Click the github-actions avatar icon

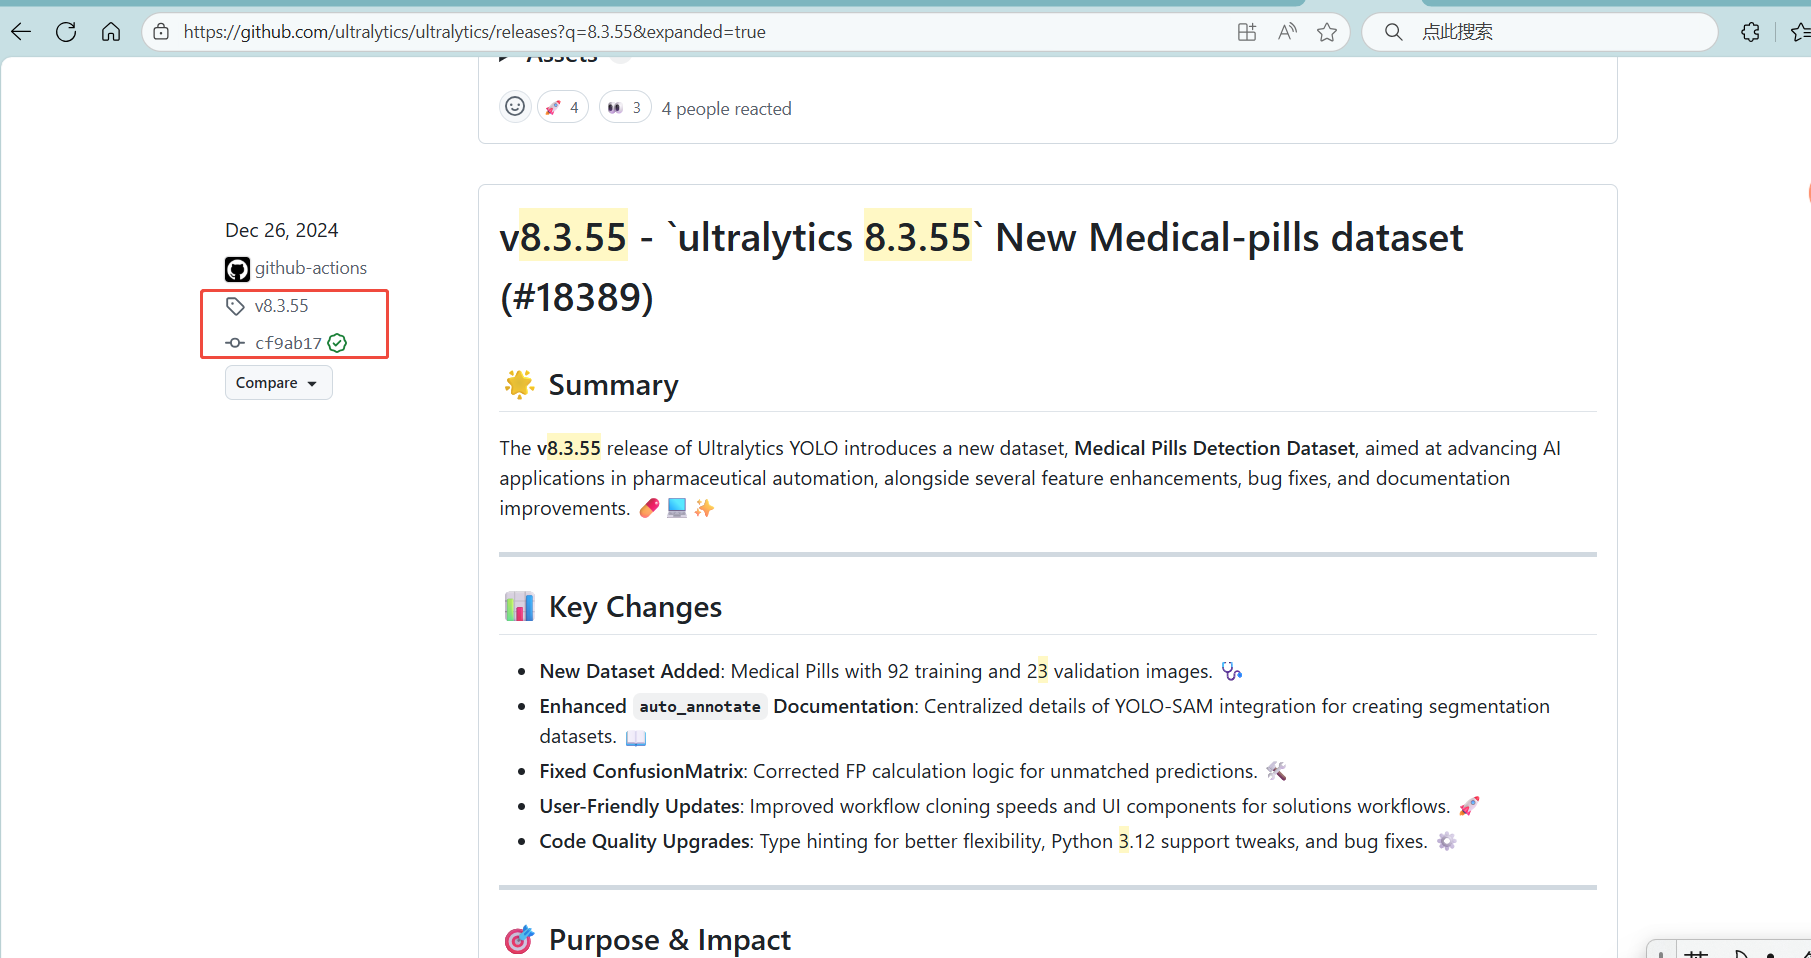click(x=237, y=269)
